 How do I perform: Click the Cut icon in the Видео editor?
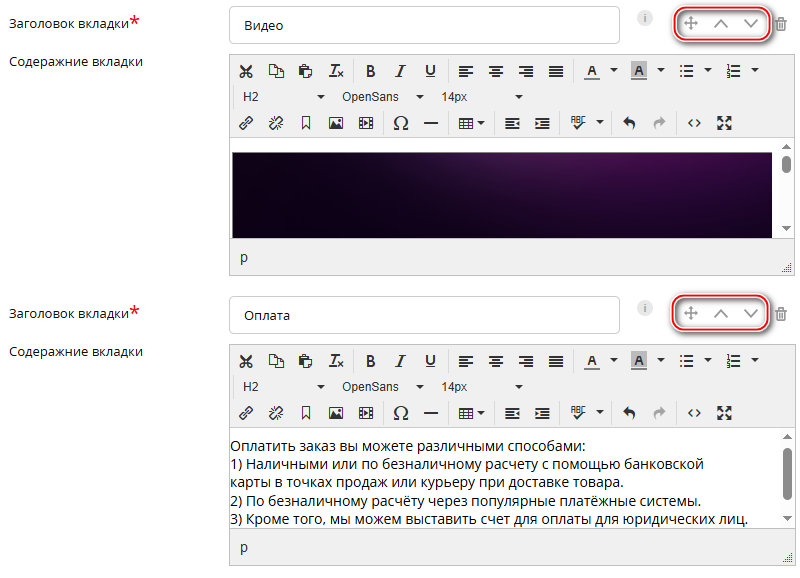tap(245, 71)
